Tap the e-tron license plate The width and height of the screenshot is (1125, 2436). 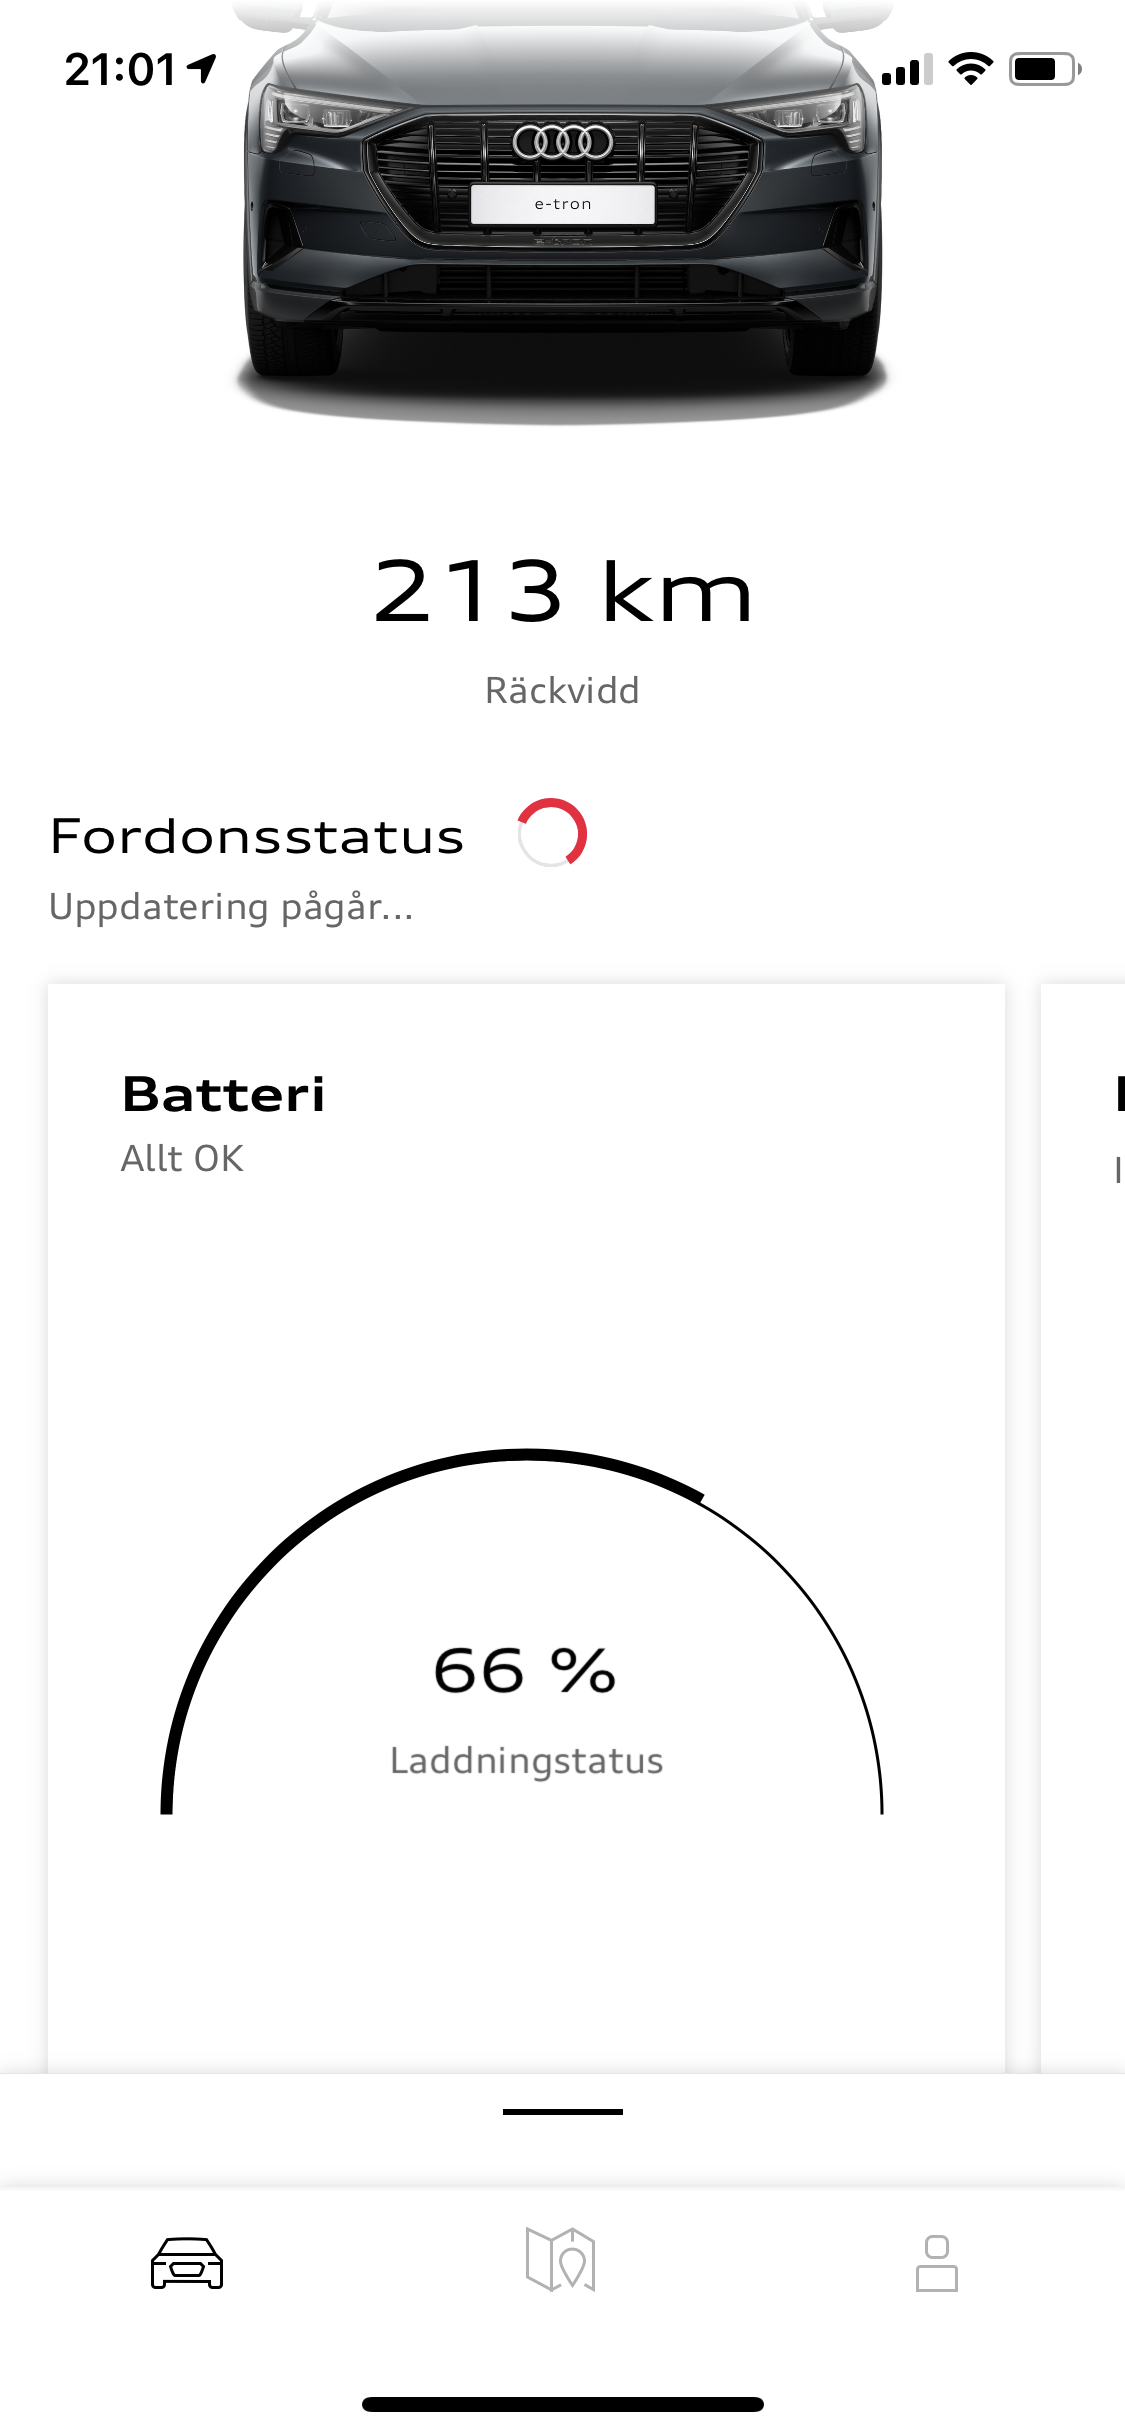coord(563,204)
